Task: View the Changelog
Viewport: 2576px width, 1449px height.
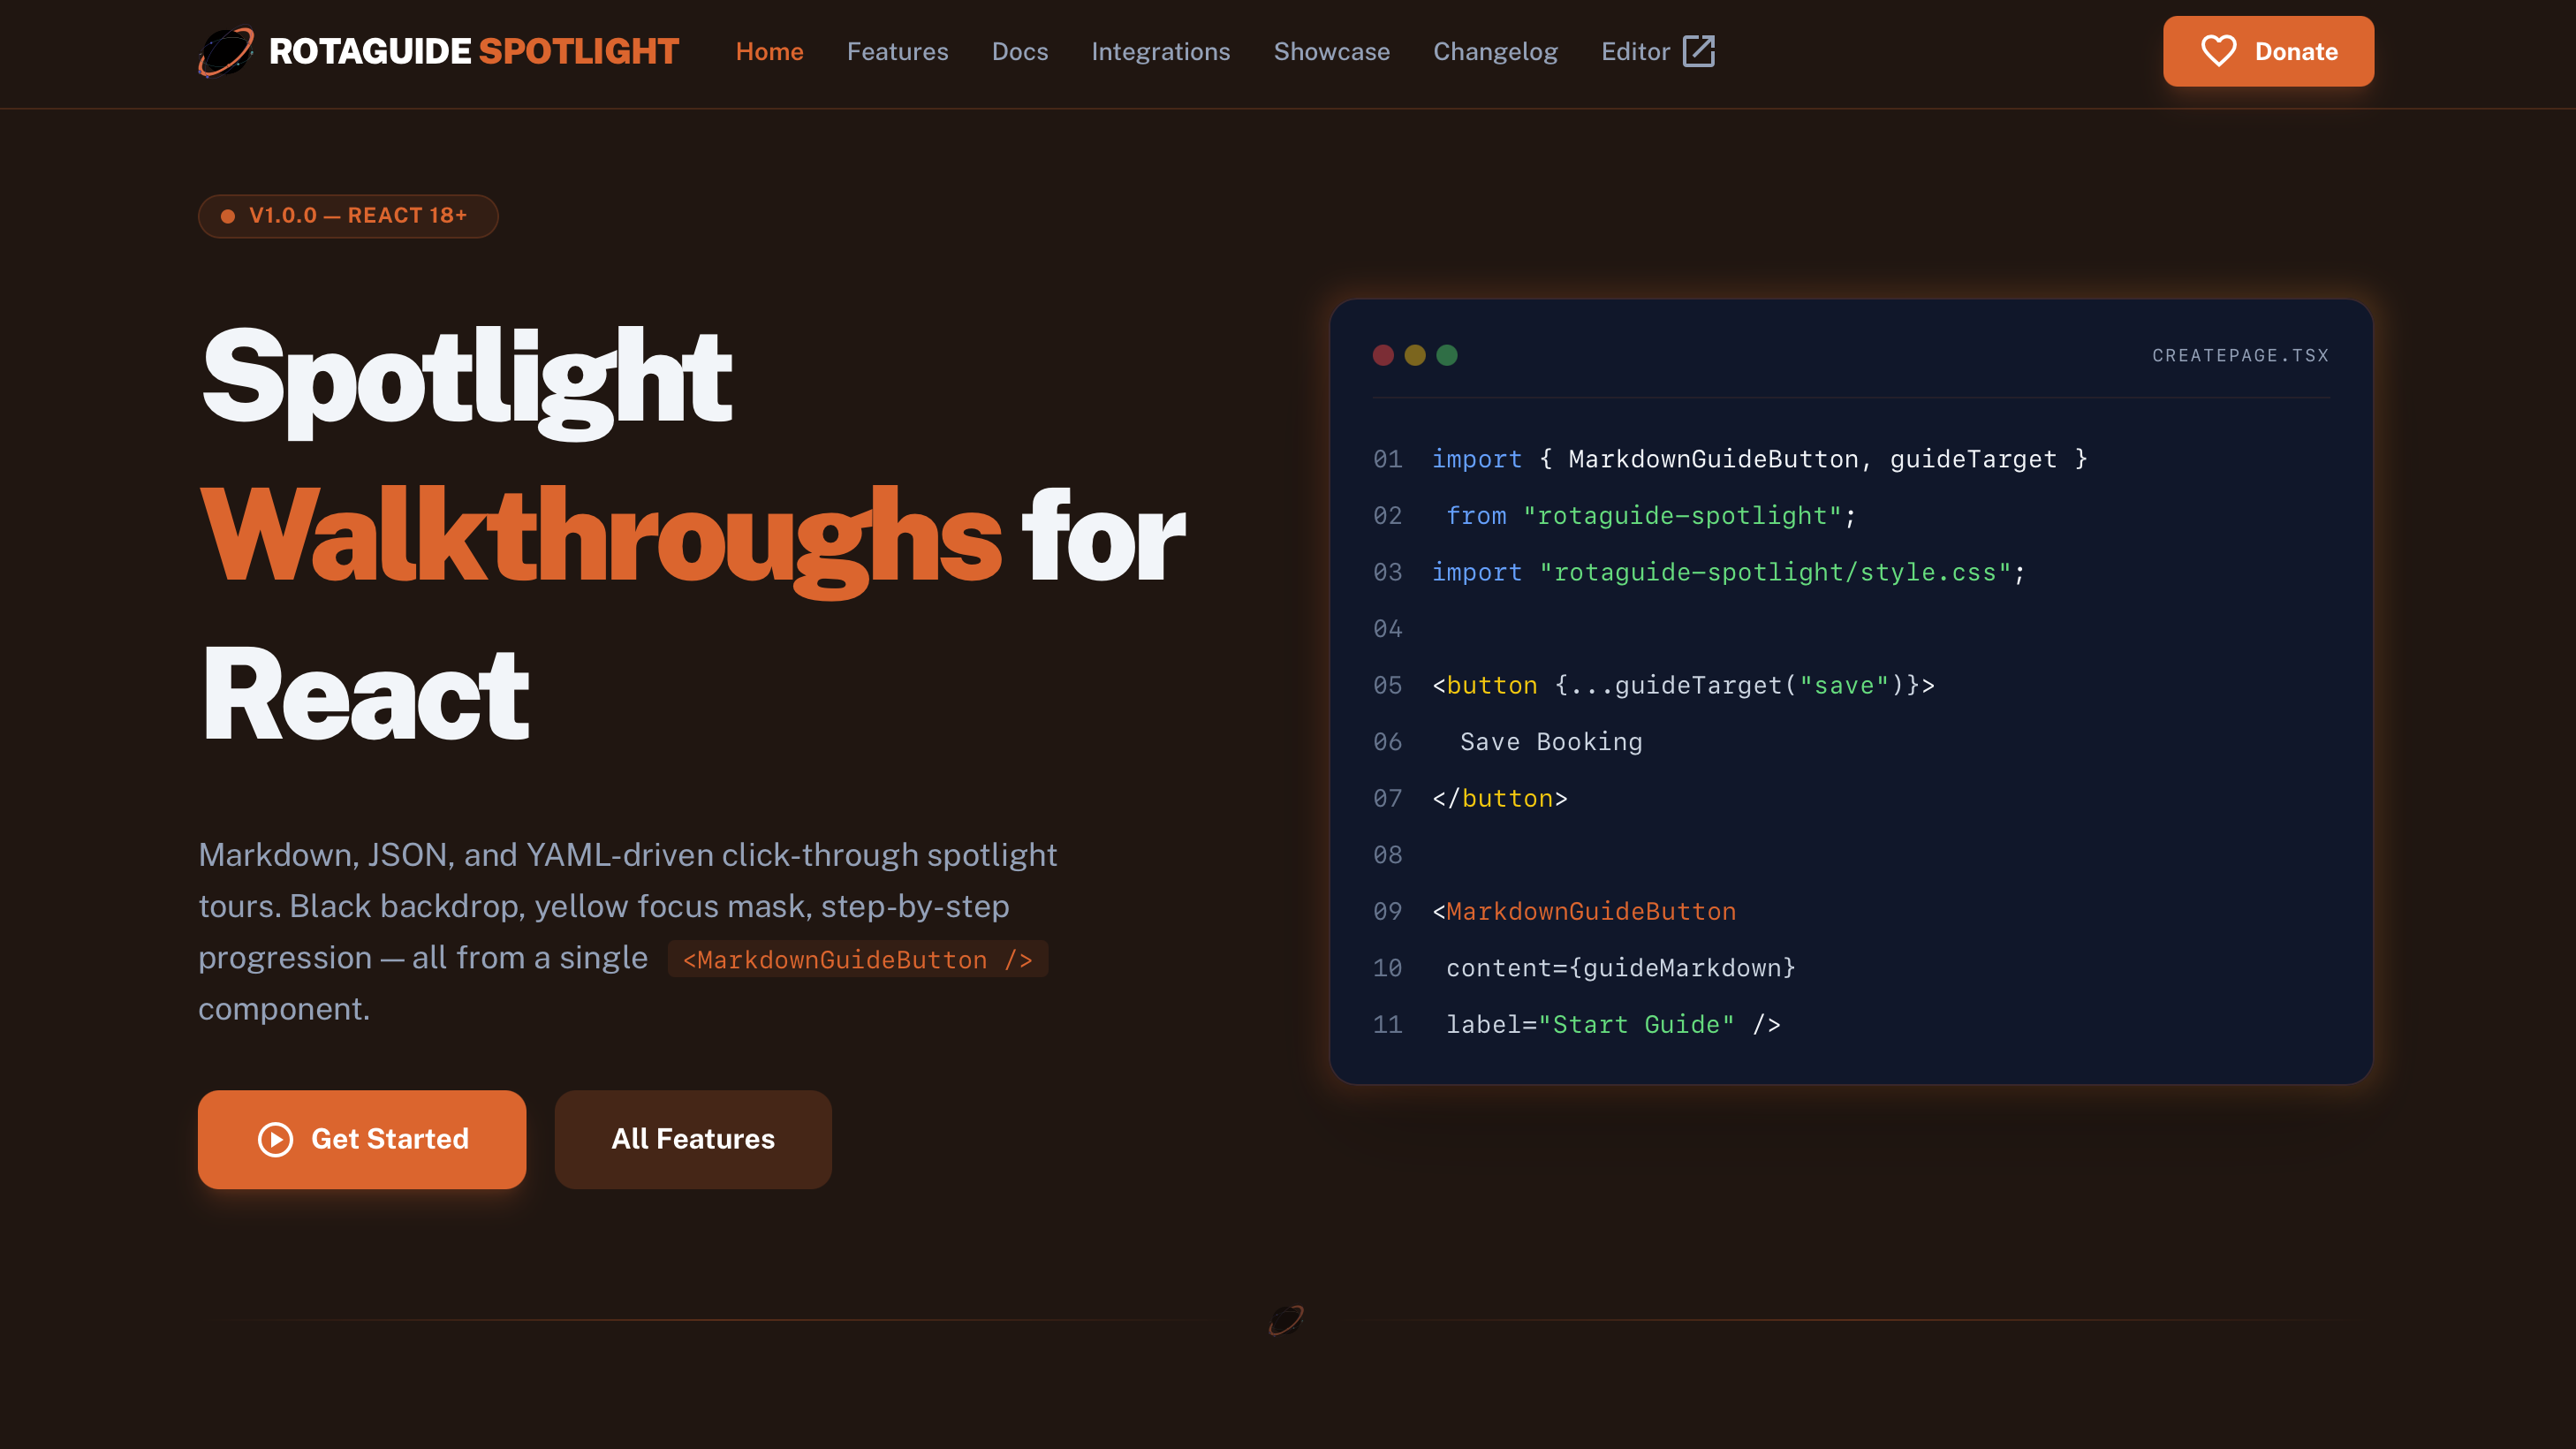Action: [1495, 51]
